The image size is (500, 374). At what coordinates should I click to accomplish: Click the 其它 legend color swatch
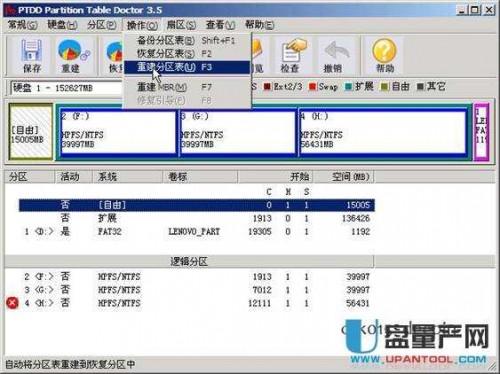tap(420, 87)
